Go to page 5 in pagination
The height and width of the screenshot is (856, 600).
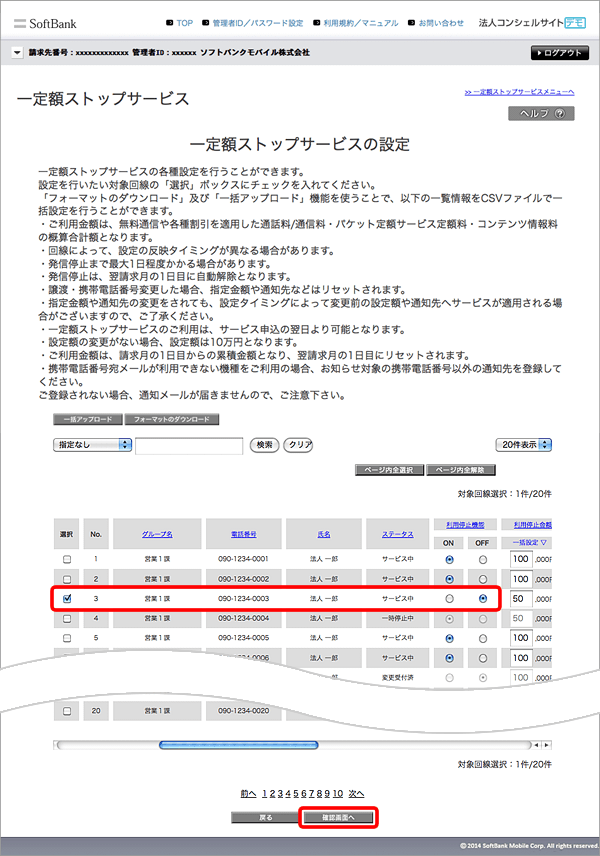click(296, 794)
